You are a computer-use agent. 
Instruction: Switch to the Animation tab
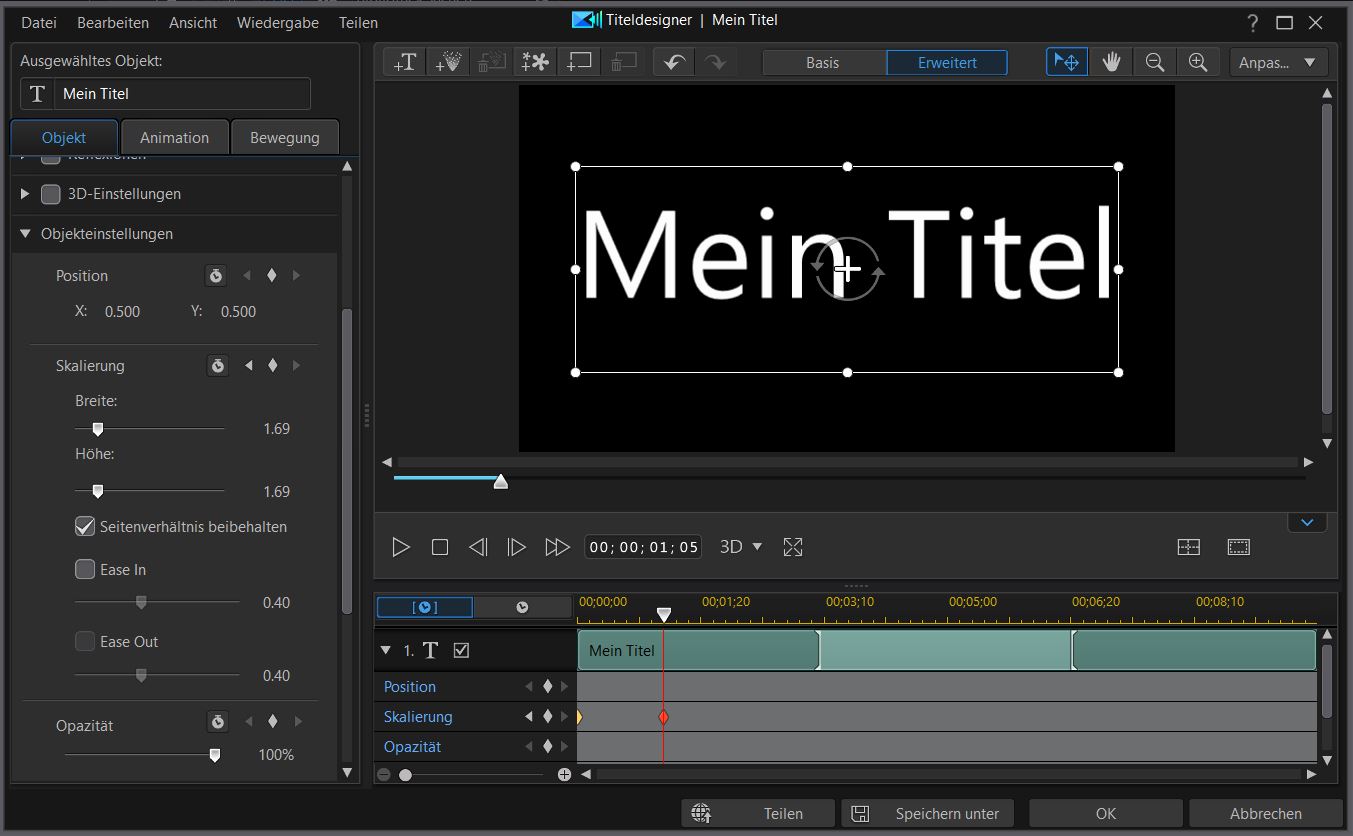click(x=174, y=138)
